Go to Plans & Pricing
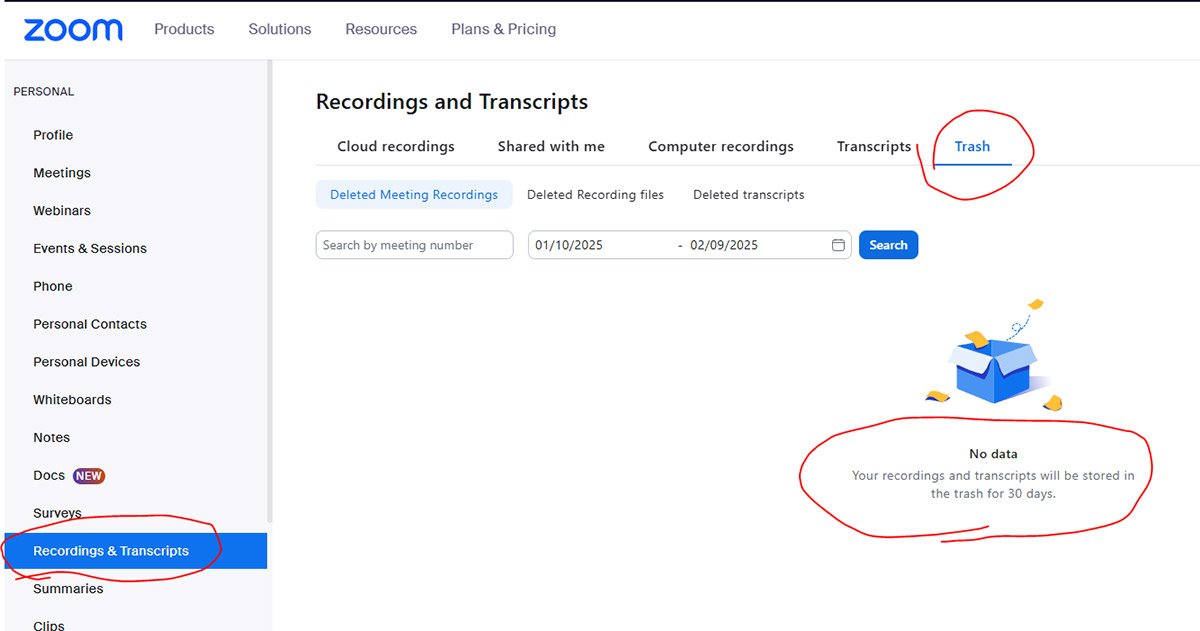The height and width of the screenshot is (631, 1200). tap(504, 29)
